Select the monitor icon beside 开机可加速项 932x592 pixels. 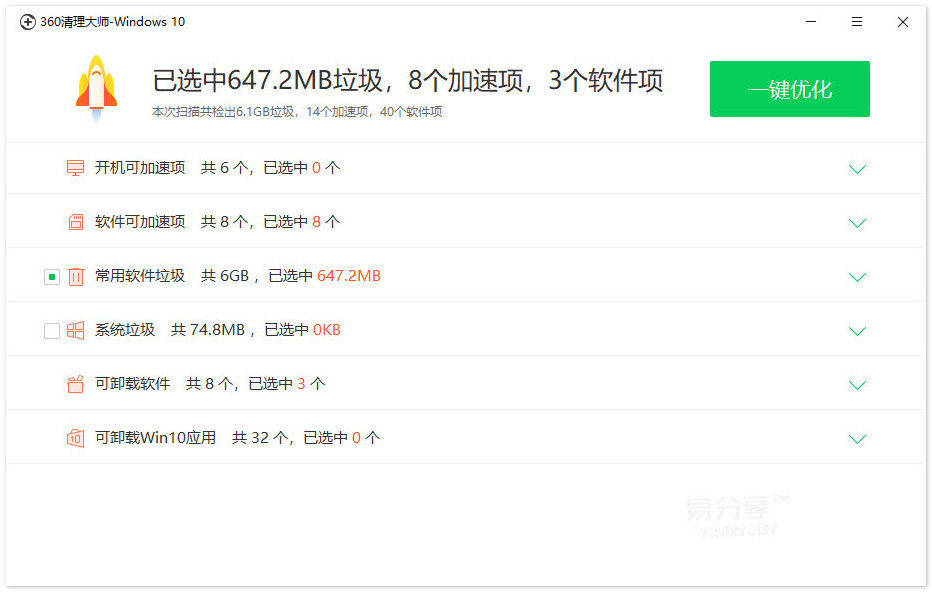[x=75, y=168]
